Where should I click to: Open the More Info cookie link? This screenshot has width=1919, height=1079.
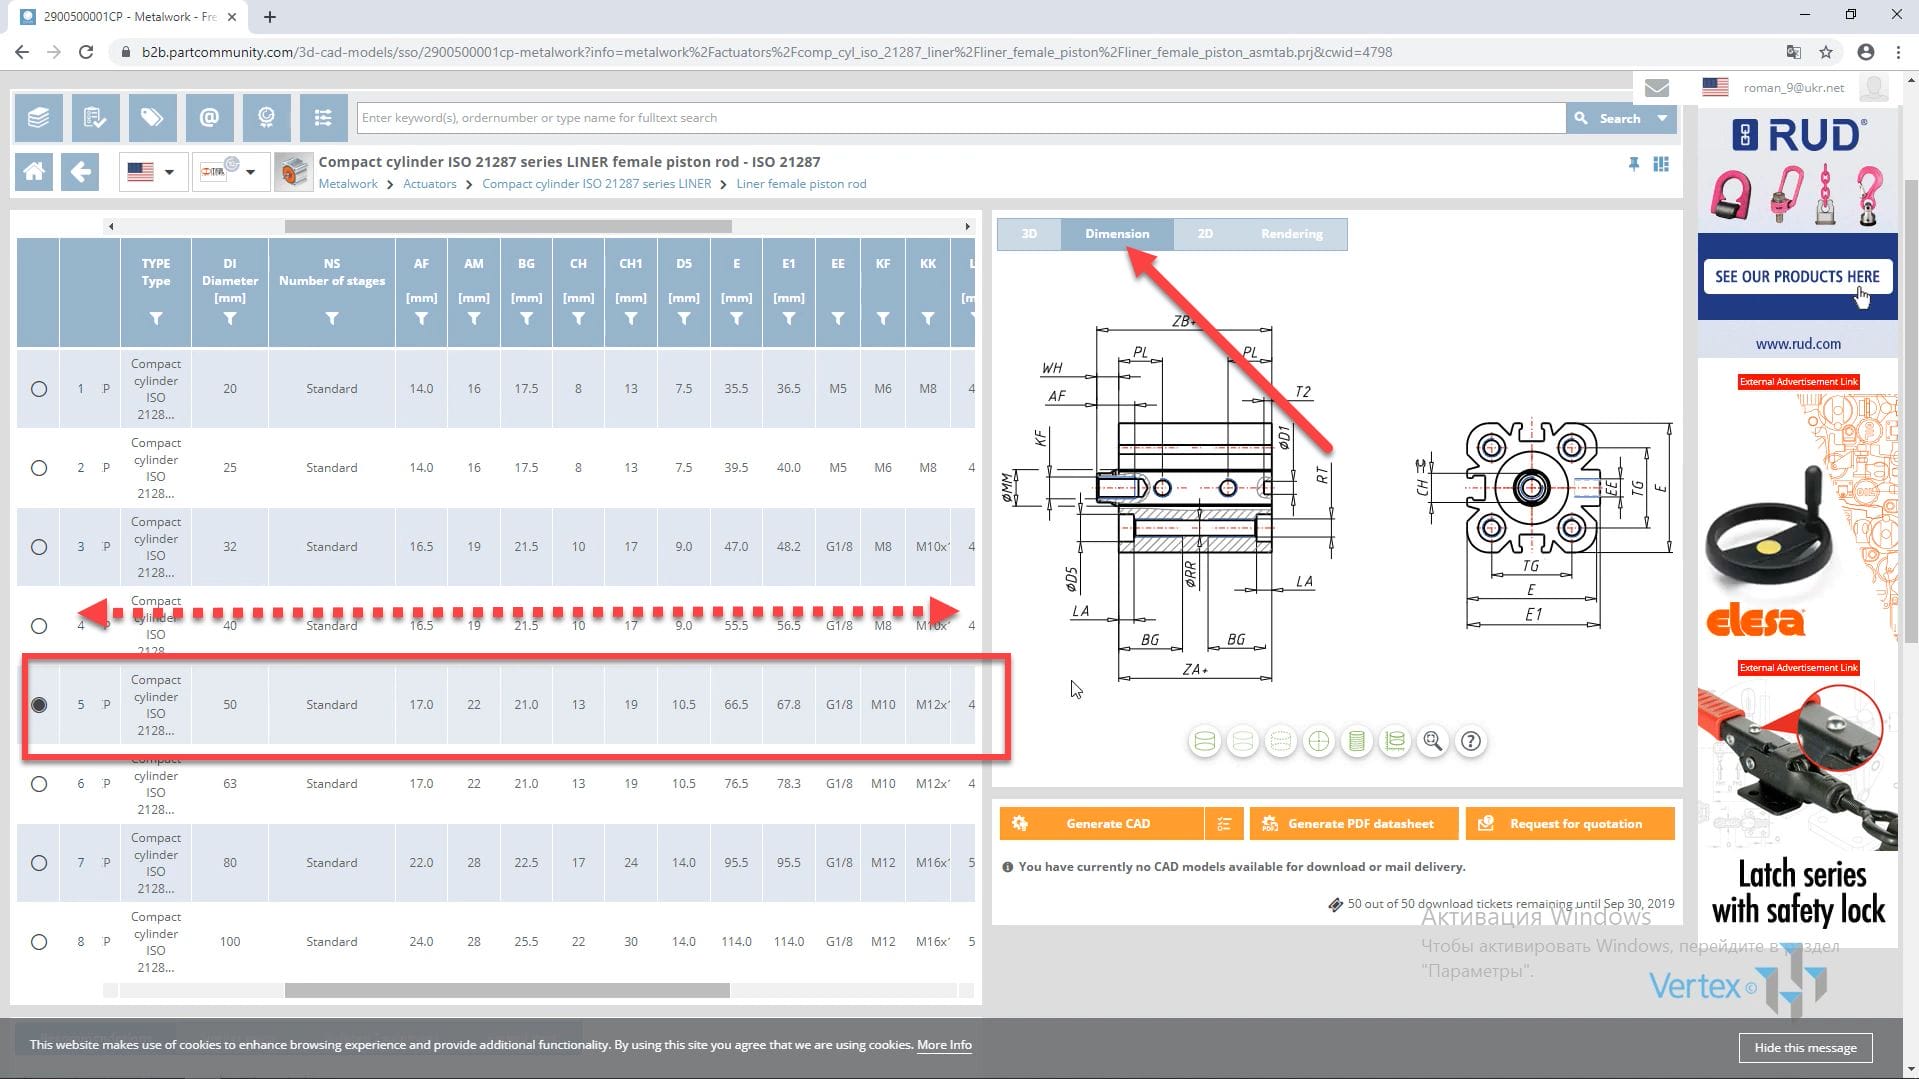click(x=944, y=1044)
